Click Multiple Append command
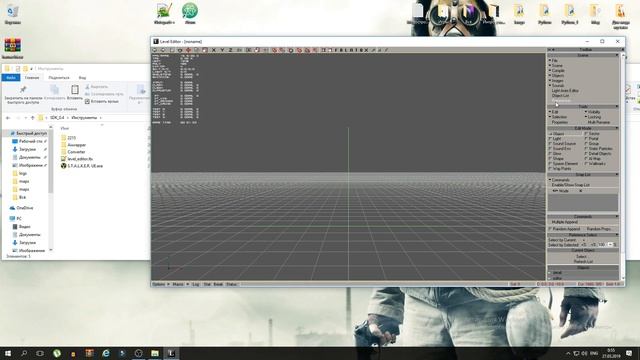This screenshot has width=640, height=360. click(x=565, y=222)
